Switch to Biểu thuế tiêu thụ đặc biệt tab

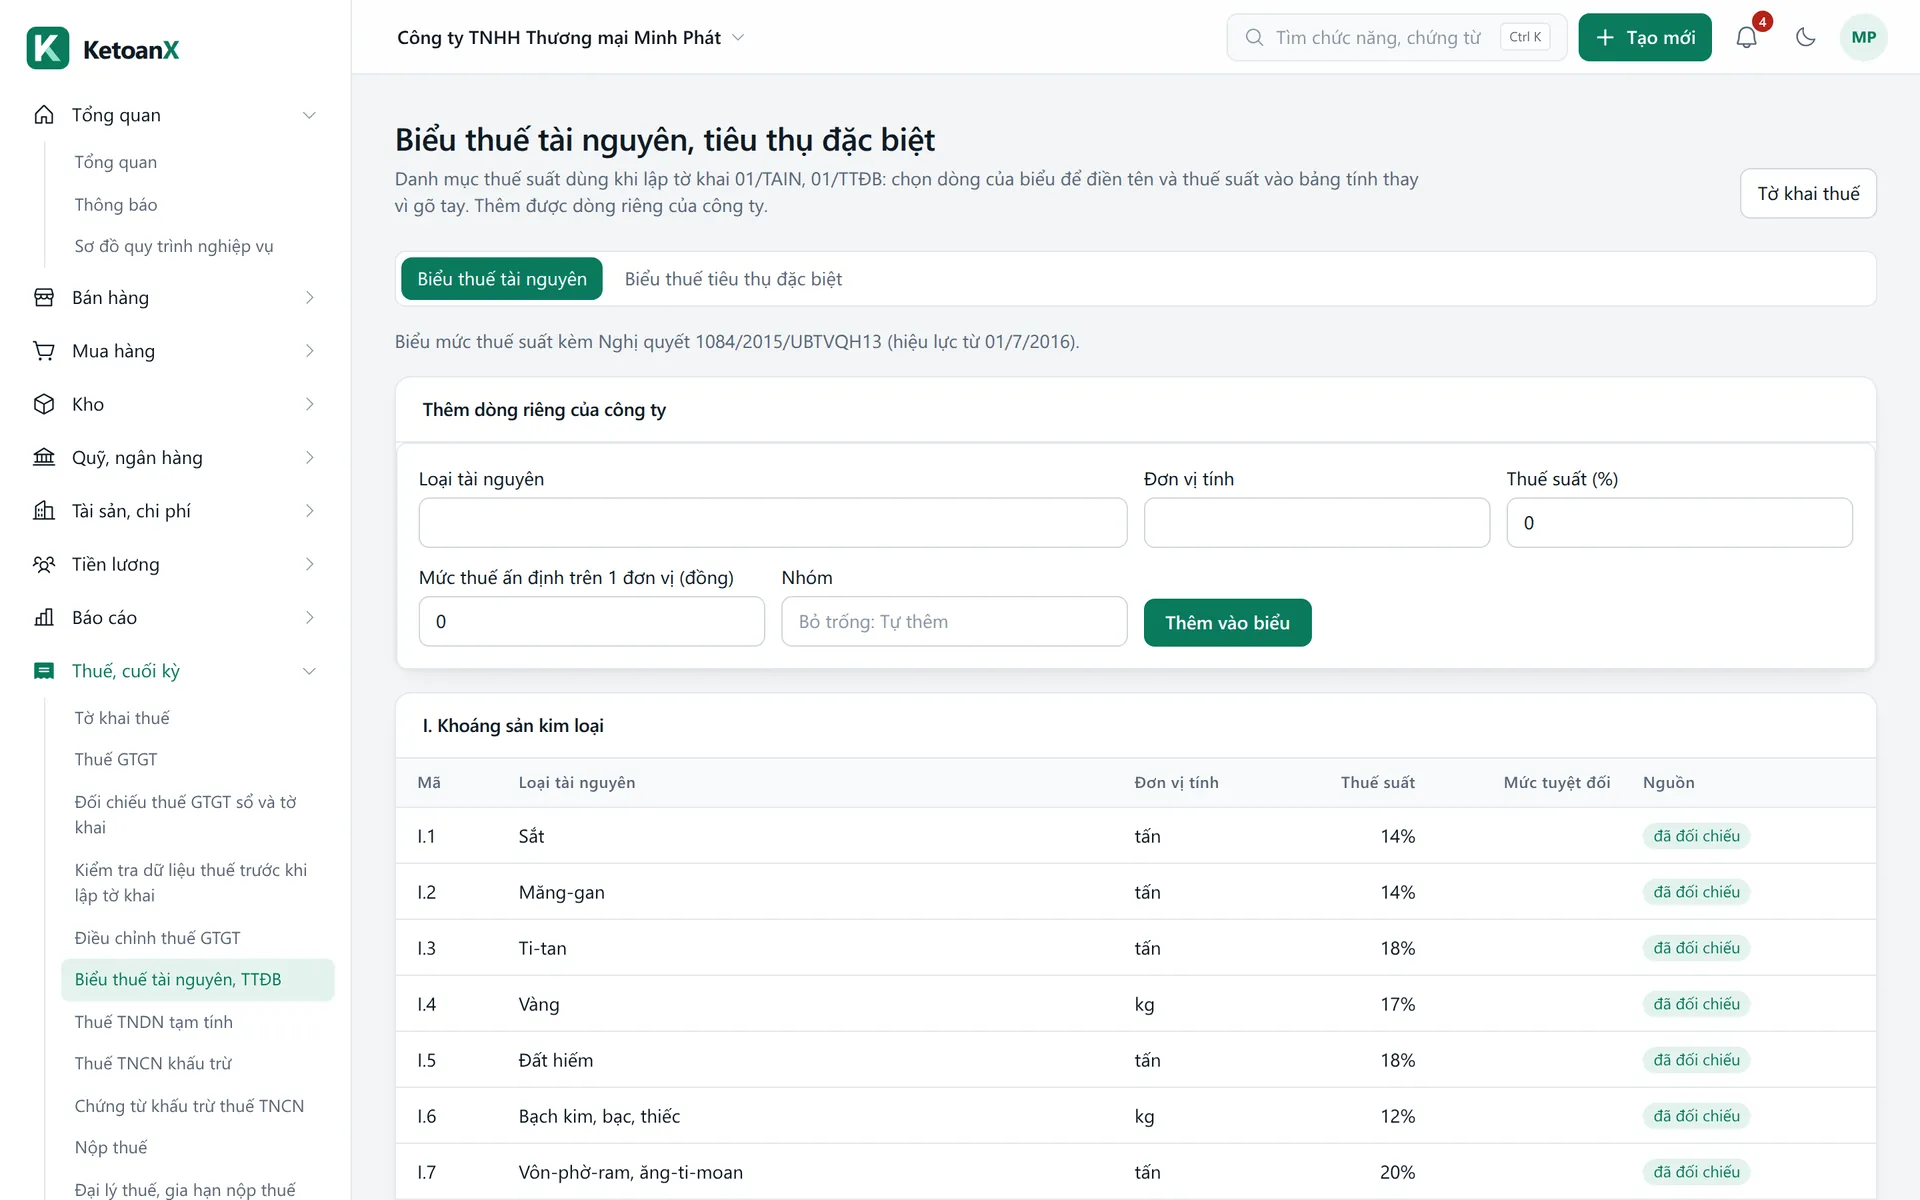(733, 279)
